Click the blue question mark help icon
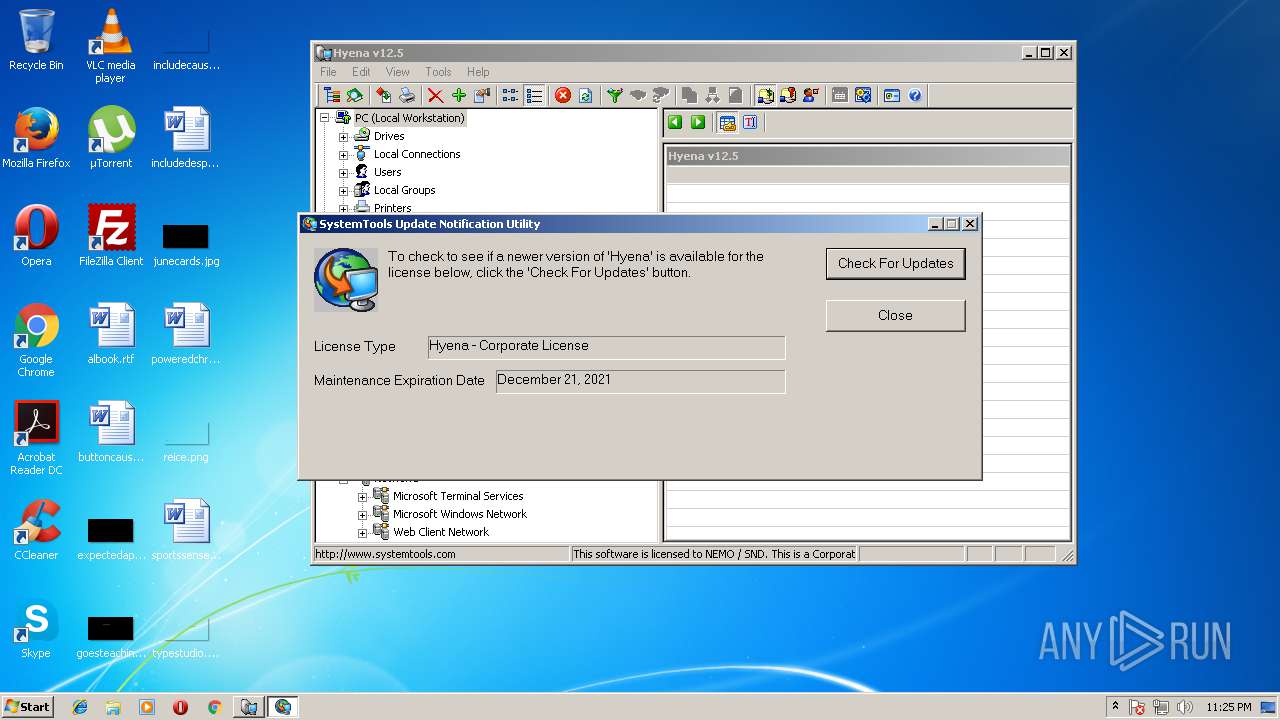The height and width of the screenshot is (720, 1280). [915, 95]
